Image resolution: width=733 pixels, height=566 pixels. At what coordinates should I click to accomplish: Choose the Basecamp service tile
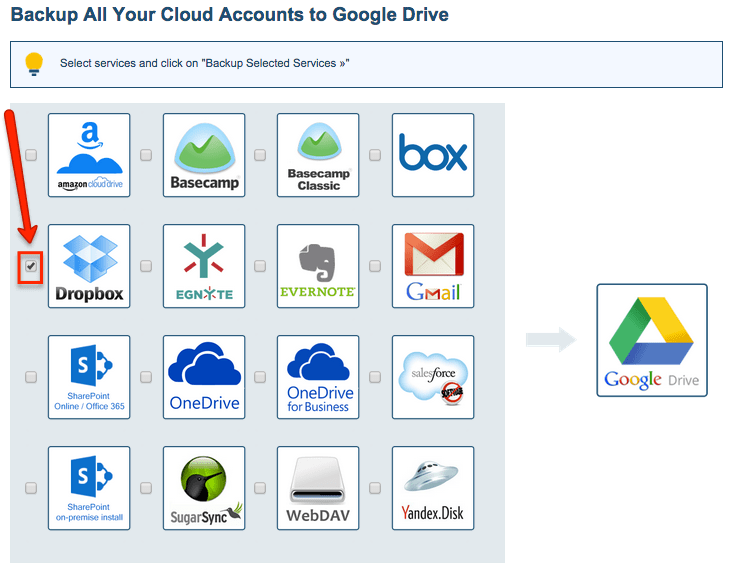pos(204,155)
